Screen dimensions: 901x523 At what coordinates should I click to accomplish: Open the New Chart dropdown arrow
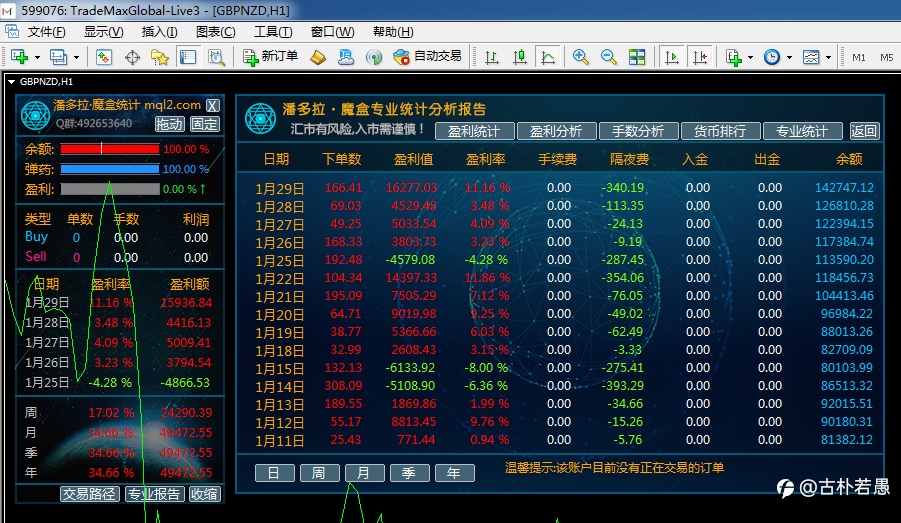click(x=37, y=57)
